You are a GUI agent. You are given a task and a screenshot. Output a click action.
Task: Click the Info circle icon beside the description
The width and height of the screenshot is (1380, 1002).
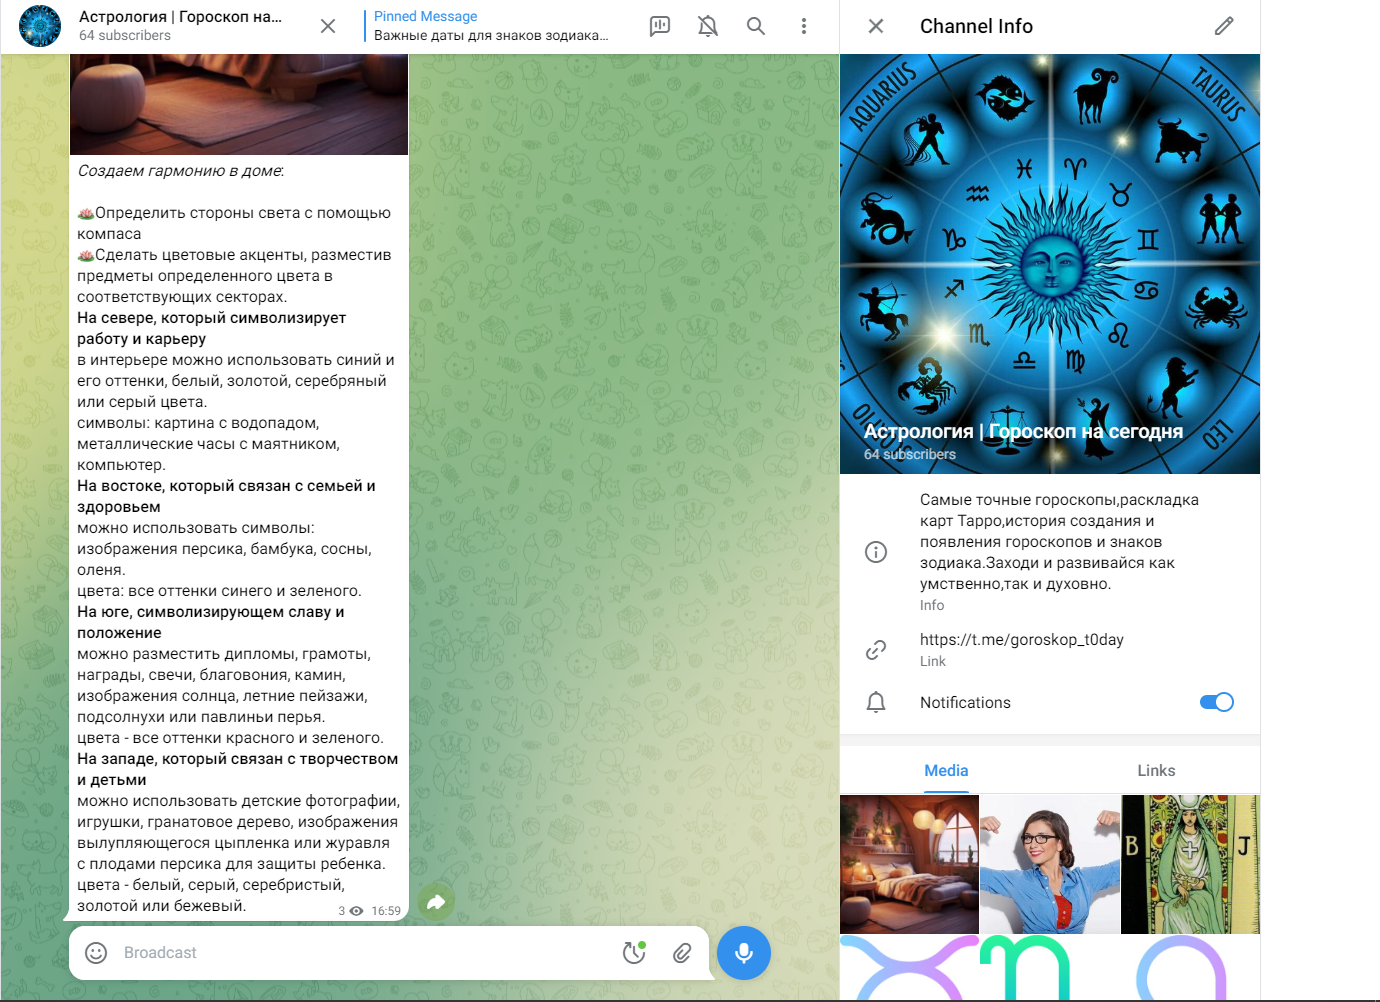(x=876, y=552)
